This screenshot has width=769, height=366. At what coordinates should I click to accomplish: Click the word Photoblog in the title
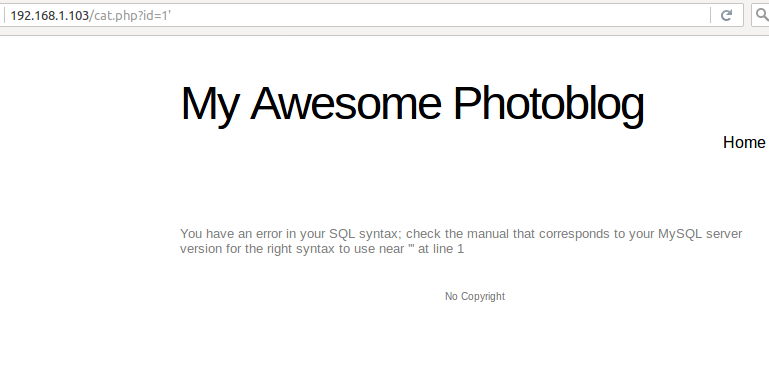pos(548,103)
